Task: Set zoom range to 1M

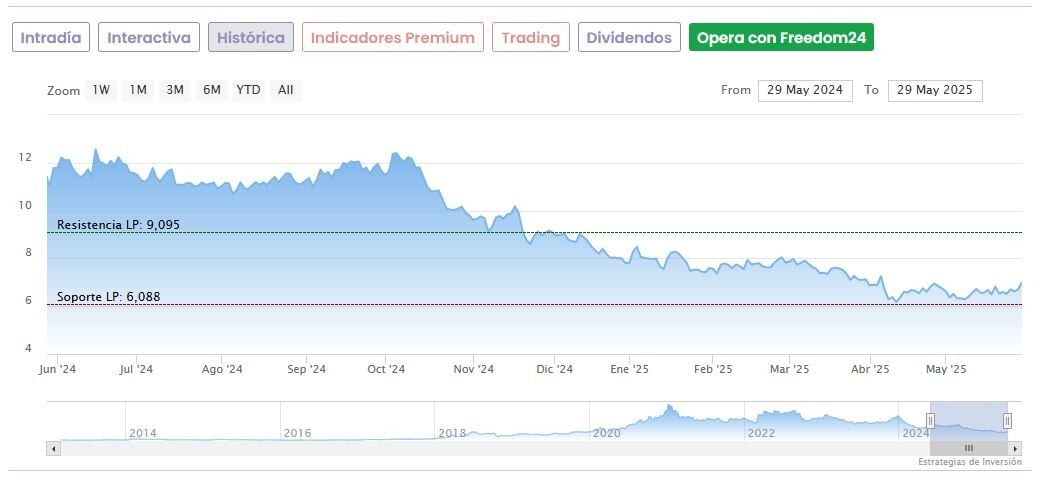Action: [x=138, y=90]
